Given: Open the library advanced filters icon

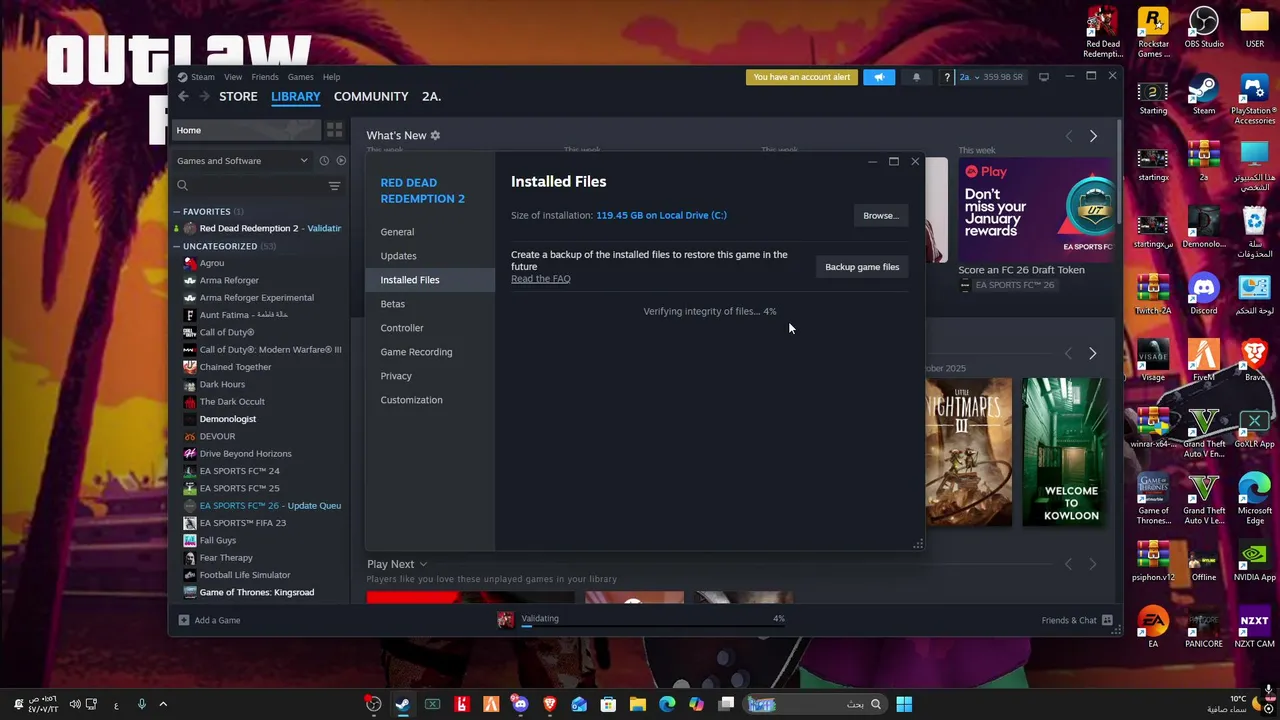Looking at the screenshot, I should (334, 185).
